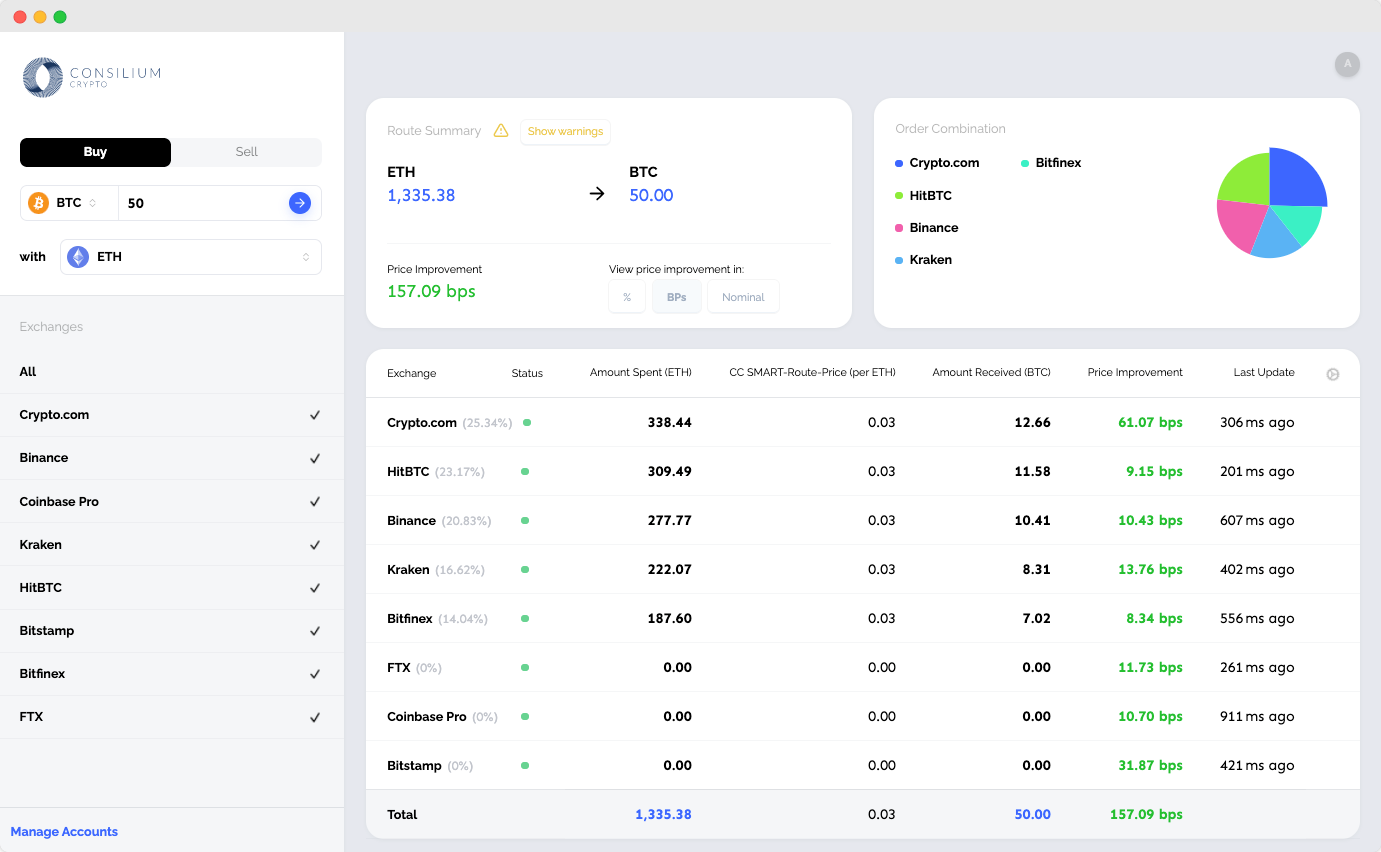The image size is (1381, 852).
Task: Toggle Crypto.com exchange checkmark in sidebar
Action: pos(315,415)
